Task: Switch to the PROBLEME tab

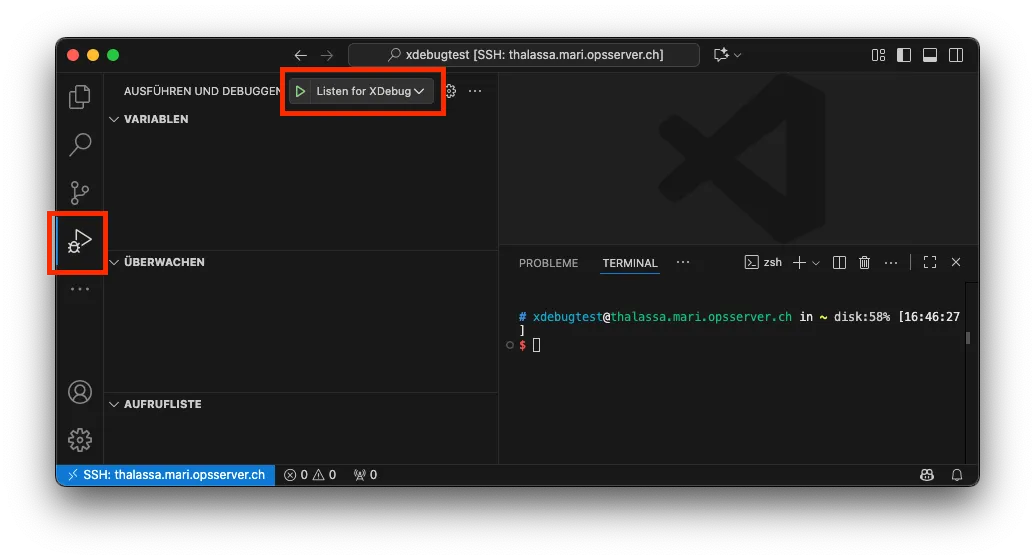Action: coord(549,263)
